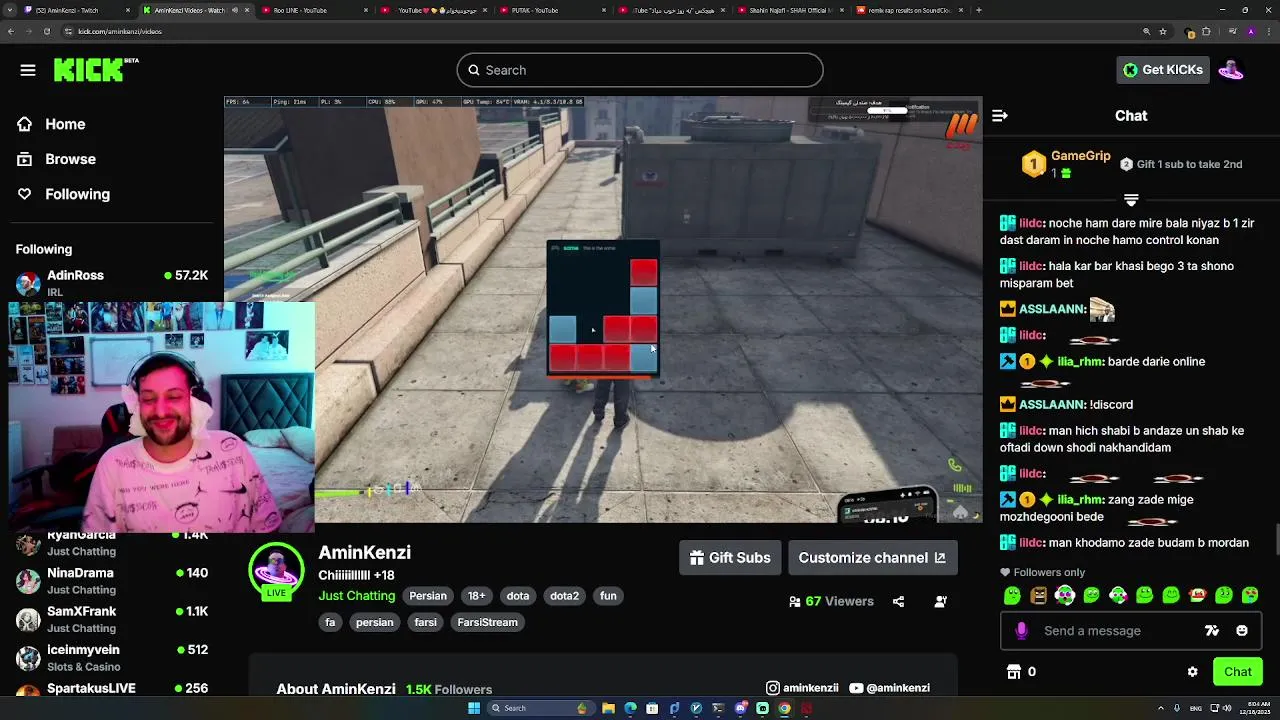1280x720 pixels.
Task: Collapse the chat panel with the arrow icon
Action: (999, 116)
